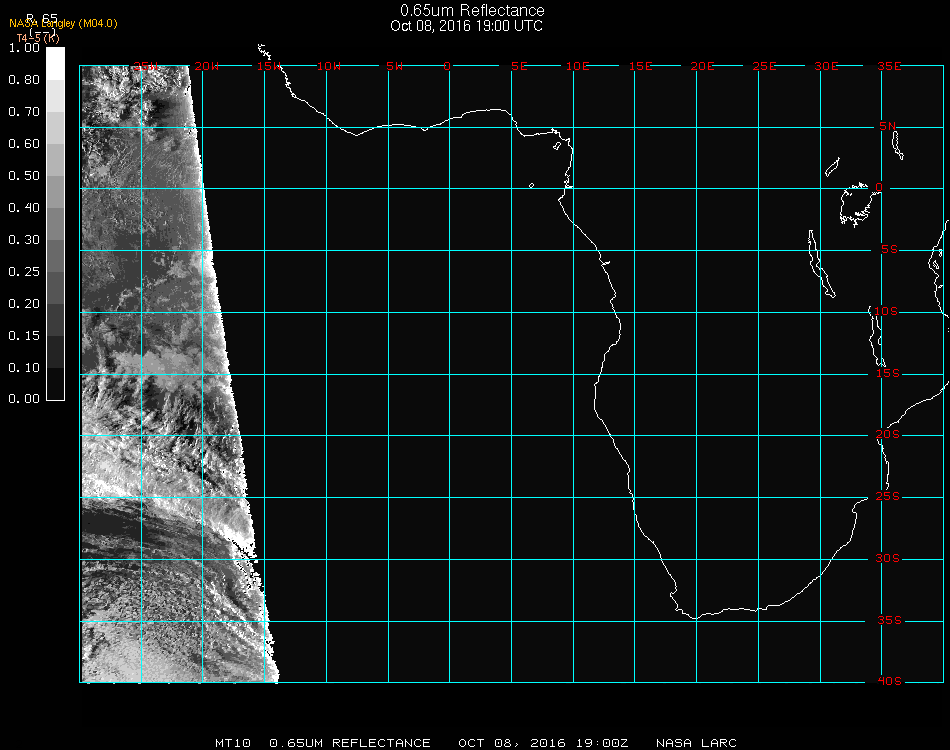The height and width of the screenshot is (750, 950).
Task: Select the NASA Langley (M04.0) label
Action: [63, 24]
